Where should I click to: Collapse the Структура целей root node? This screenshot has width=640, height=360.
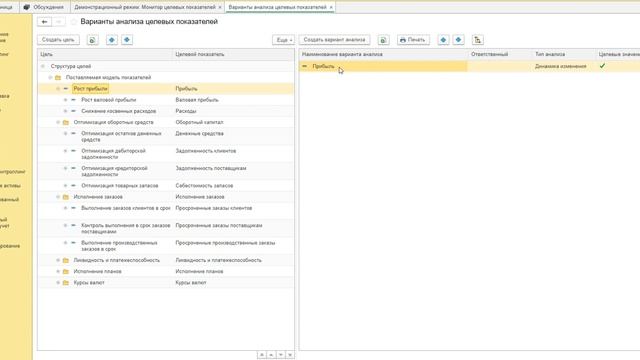tap(43, 66)
